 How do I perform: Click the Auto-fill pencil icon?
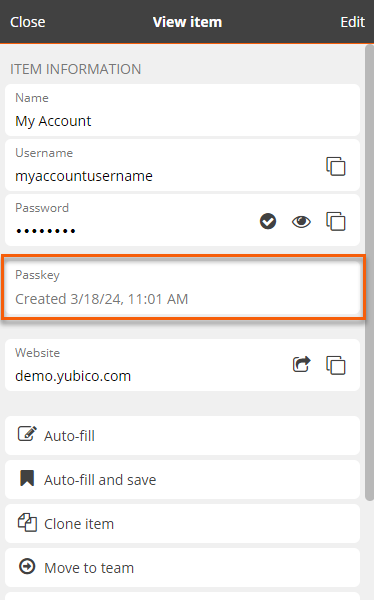click(27, 434)
